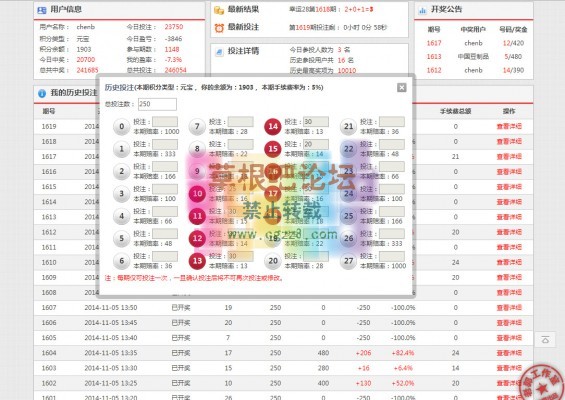Select number ball 26
This screenshot has height=400, width=565.
pos(348,238)
